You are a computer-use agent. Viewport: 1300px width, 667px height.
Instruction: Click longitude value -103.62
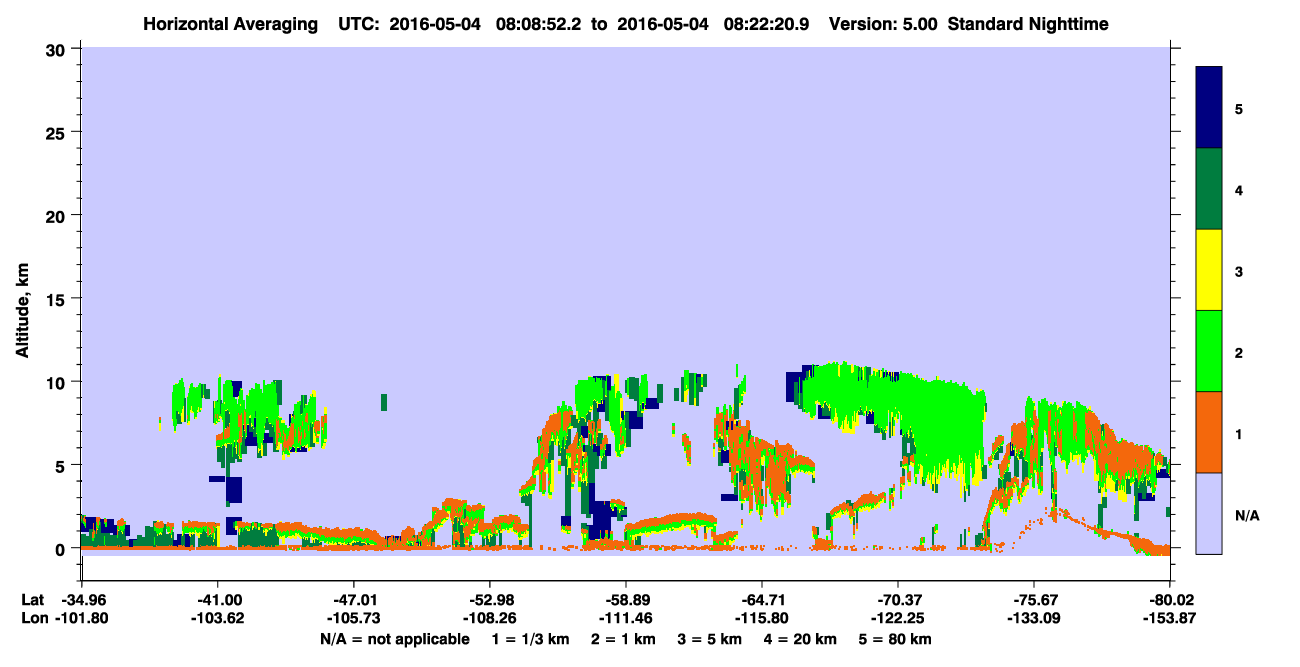(x=217, y=619)
